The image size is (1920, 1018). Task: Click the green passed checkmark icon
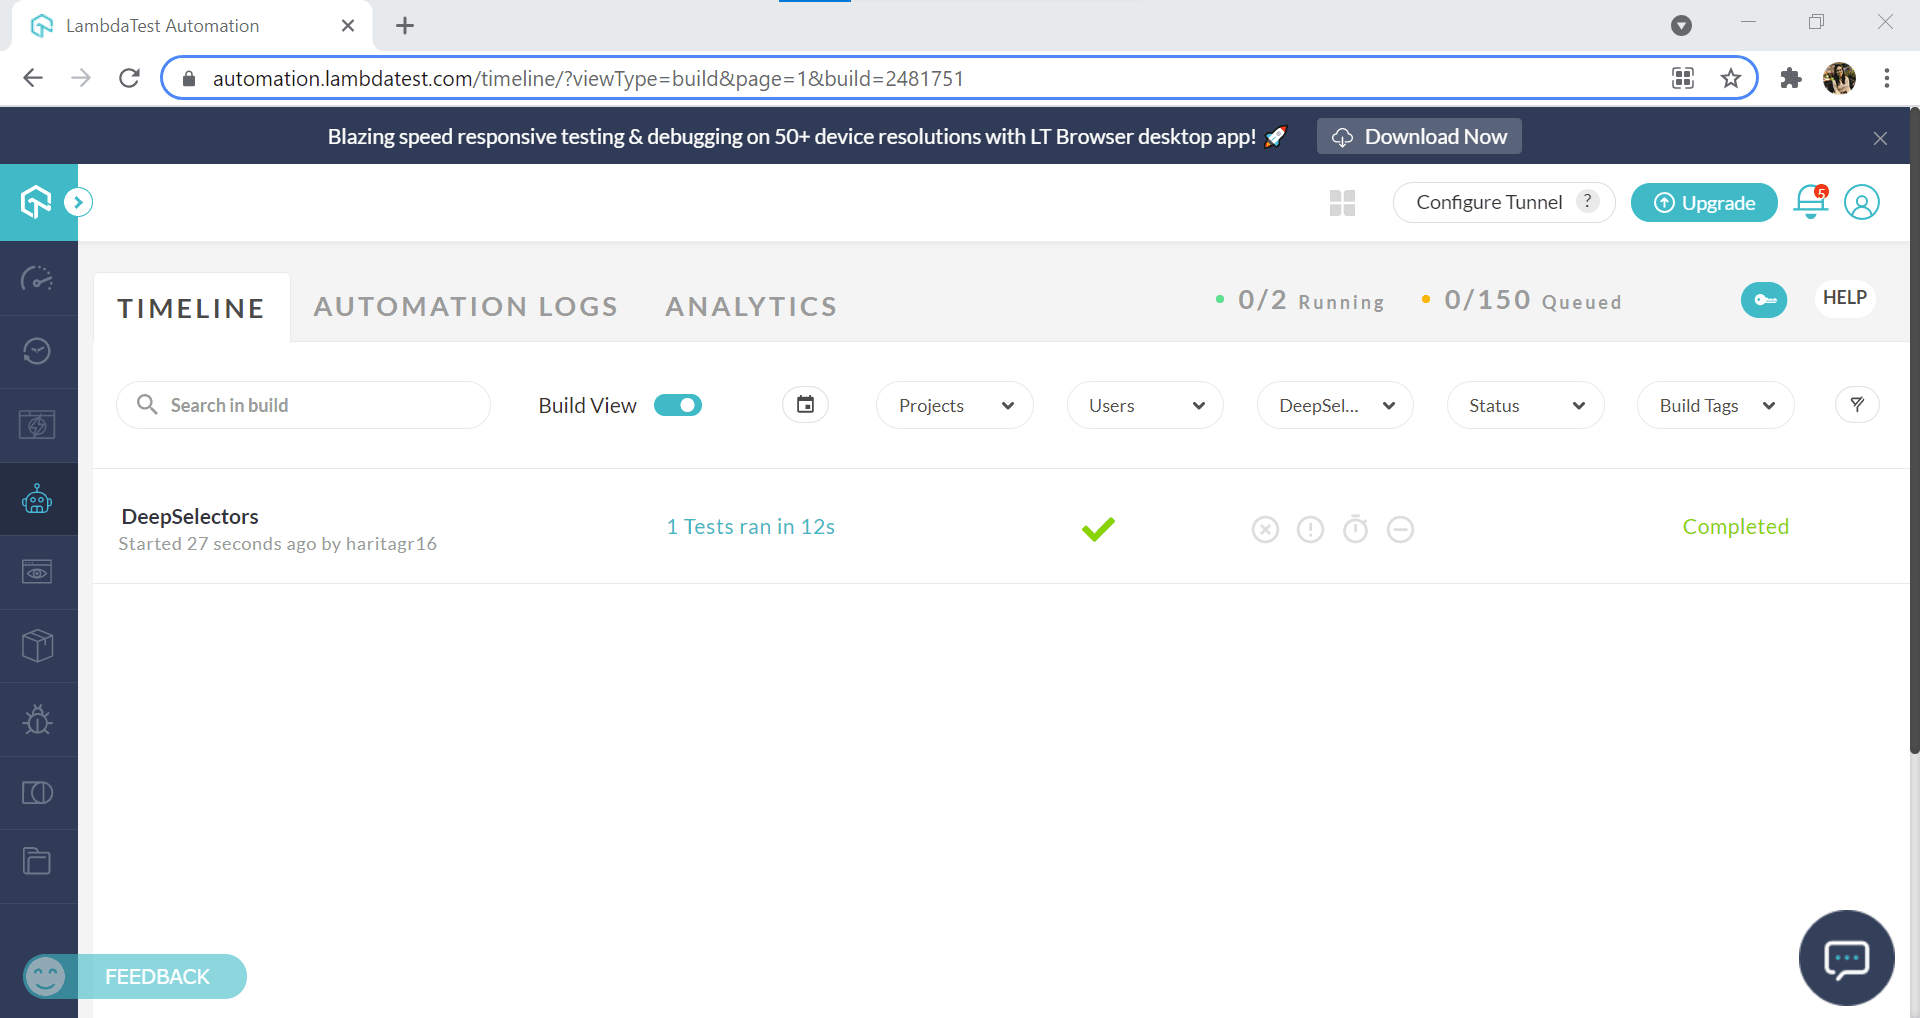[1098, 528]
